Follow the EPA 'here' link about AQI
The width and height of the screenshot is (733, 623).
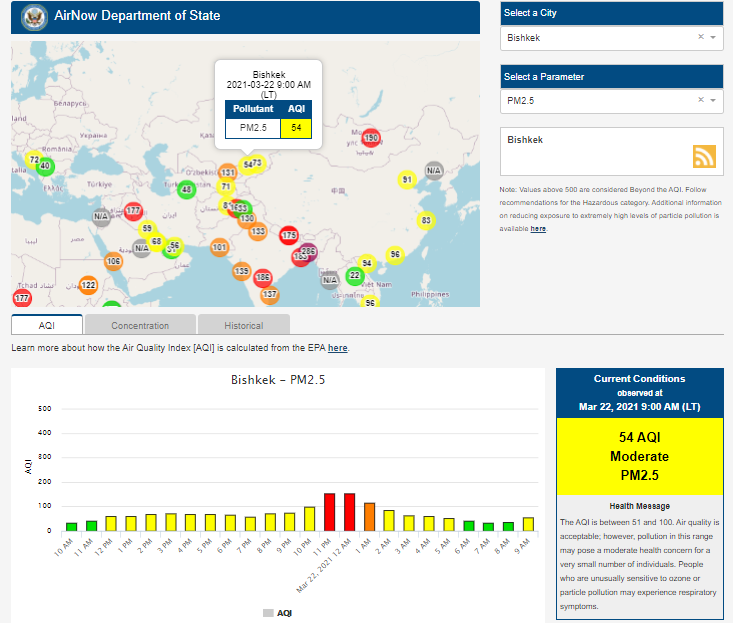tap(338, 348)
